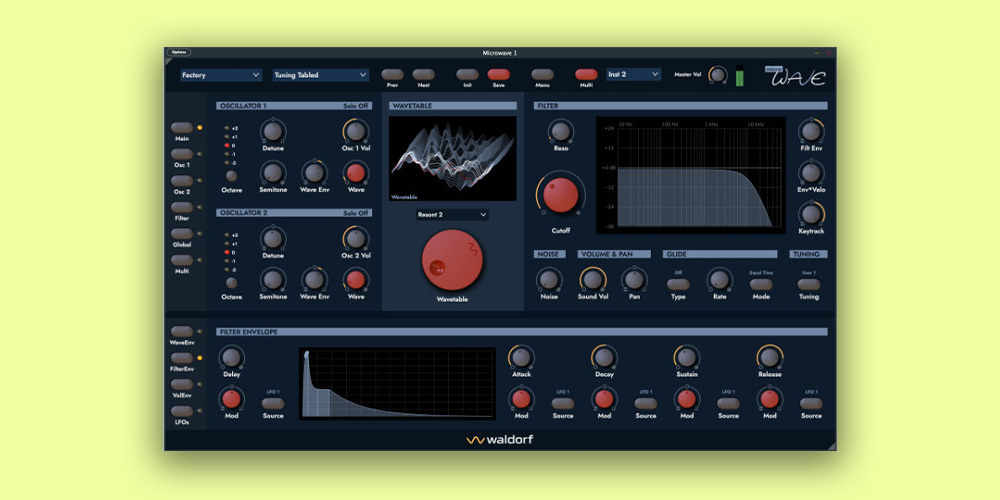1000x500 pixels.
Task: Click the Release knob
Action: 770,357
